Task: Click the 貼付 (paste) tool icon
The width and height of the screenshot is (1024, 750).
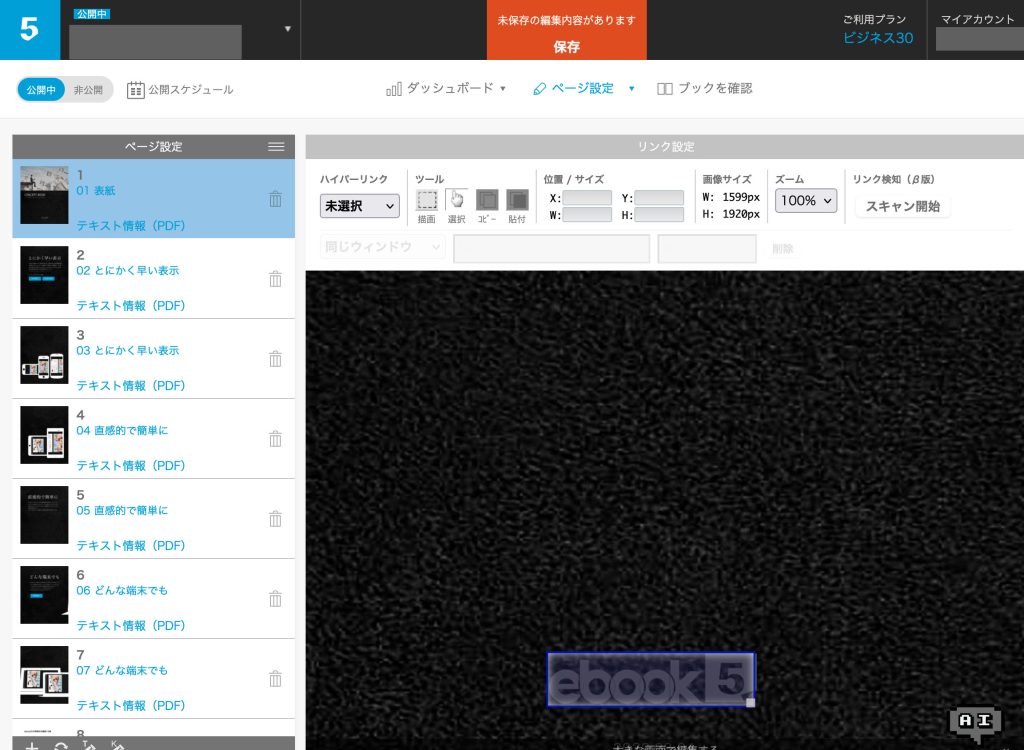Action: pyautogui.click(x=517, y=200)
